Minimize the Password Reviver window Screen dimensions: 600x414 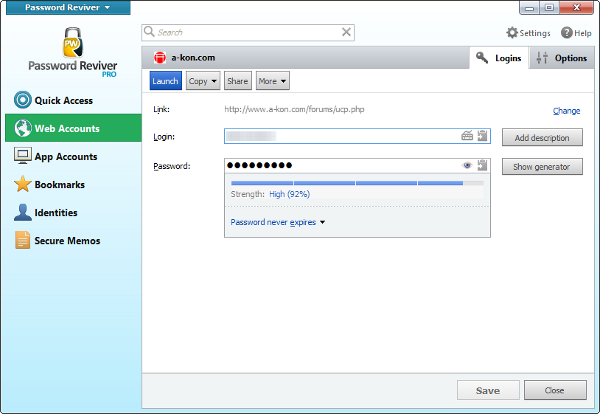[530, 8]
